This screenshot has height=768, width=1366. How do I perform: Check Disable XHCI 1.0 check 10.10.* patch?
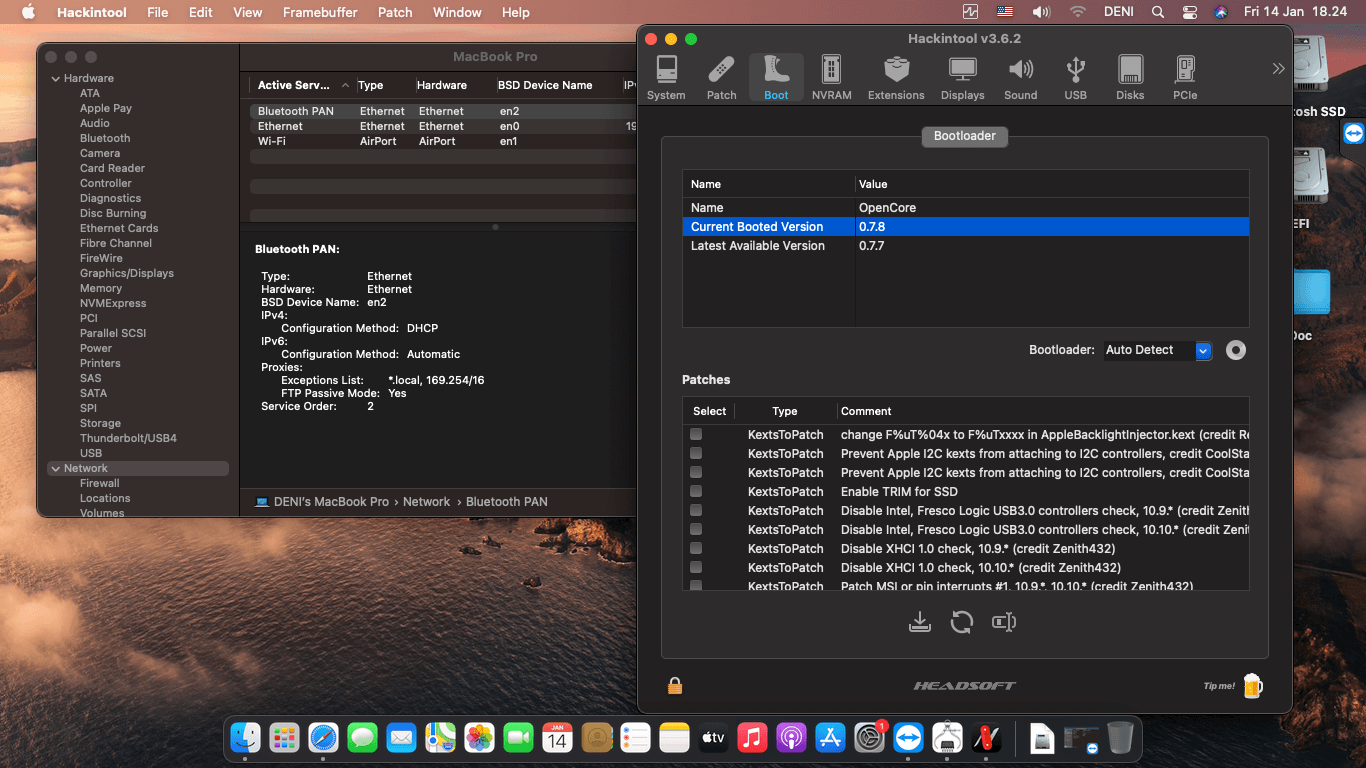point(696,568)
